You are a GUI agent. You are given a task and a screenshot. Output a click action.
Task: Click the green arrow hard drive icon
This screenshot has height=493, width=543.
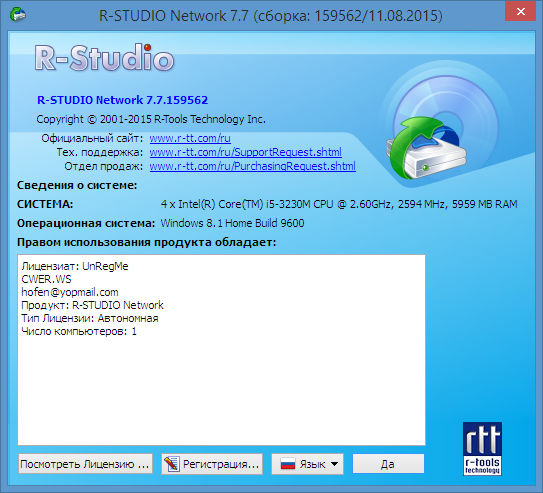pos(426,148)
